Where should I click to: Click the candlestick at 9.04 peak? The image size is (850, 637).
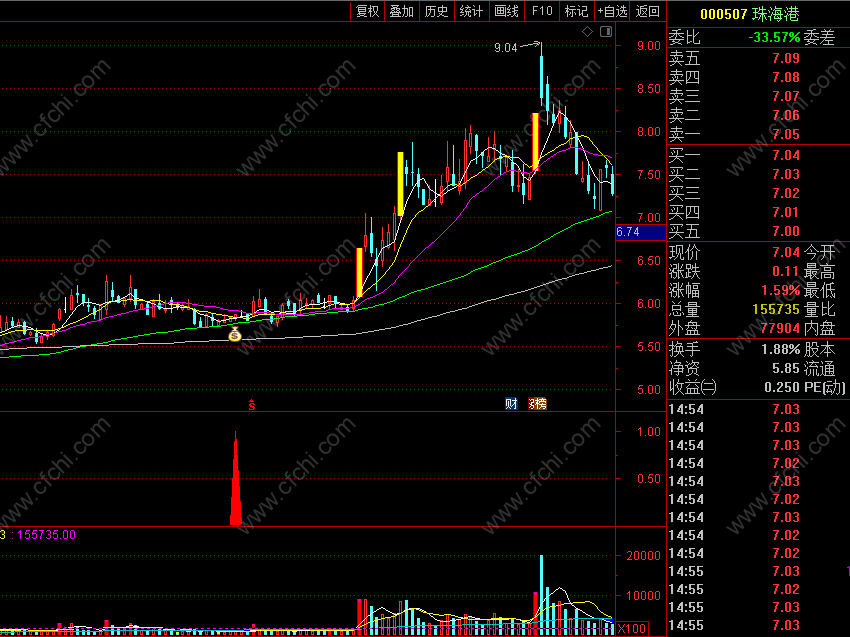[x=541, y=75]
